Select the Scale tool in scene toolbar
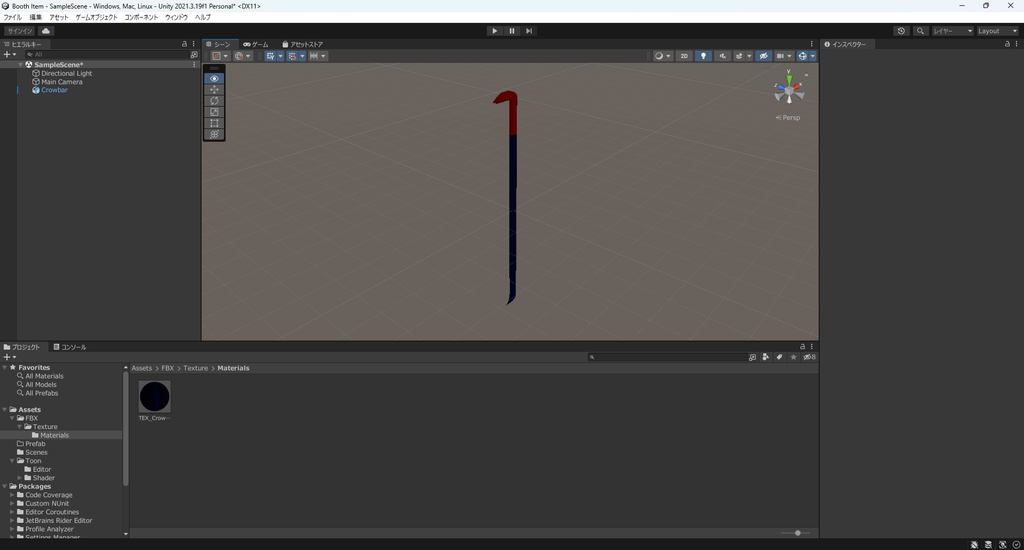This screenshot has height=550, width=1024. pos(214,112)
